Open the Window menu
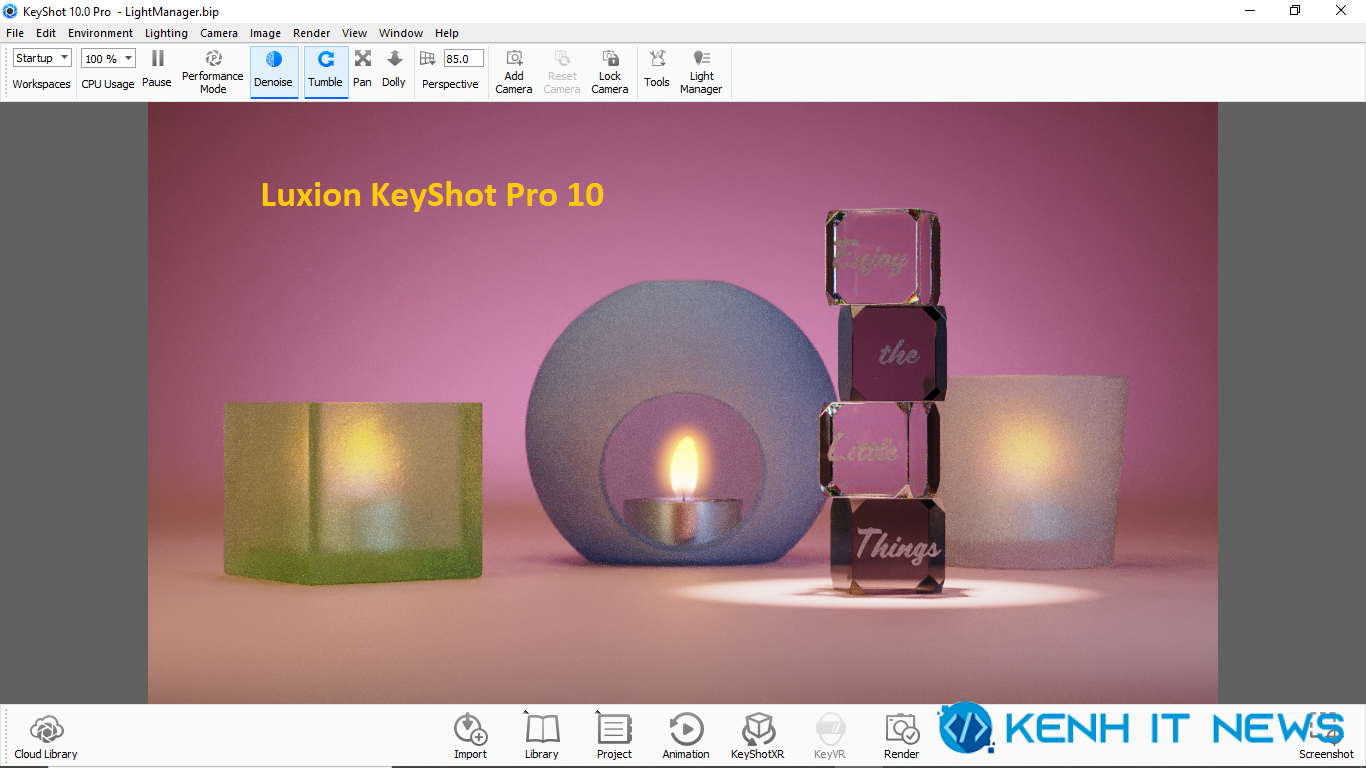This screenshot has width=1366, height=768. [401, 33]
